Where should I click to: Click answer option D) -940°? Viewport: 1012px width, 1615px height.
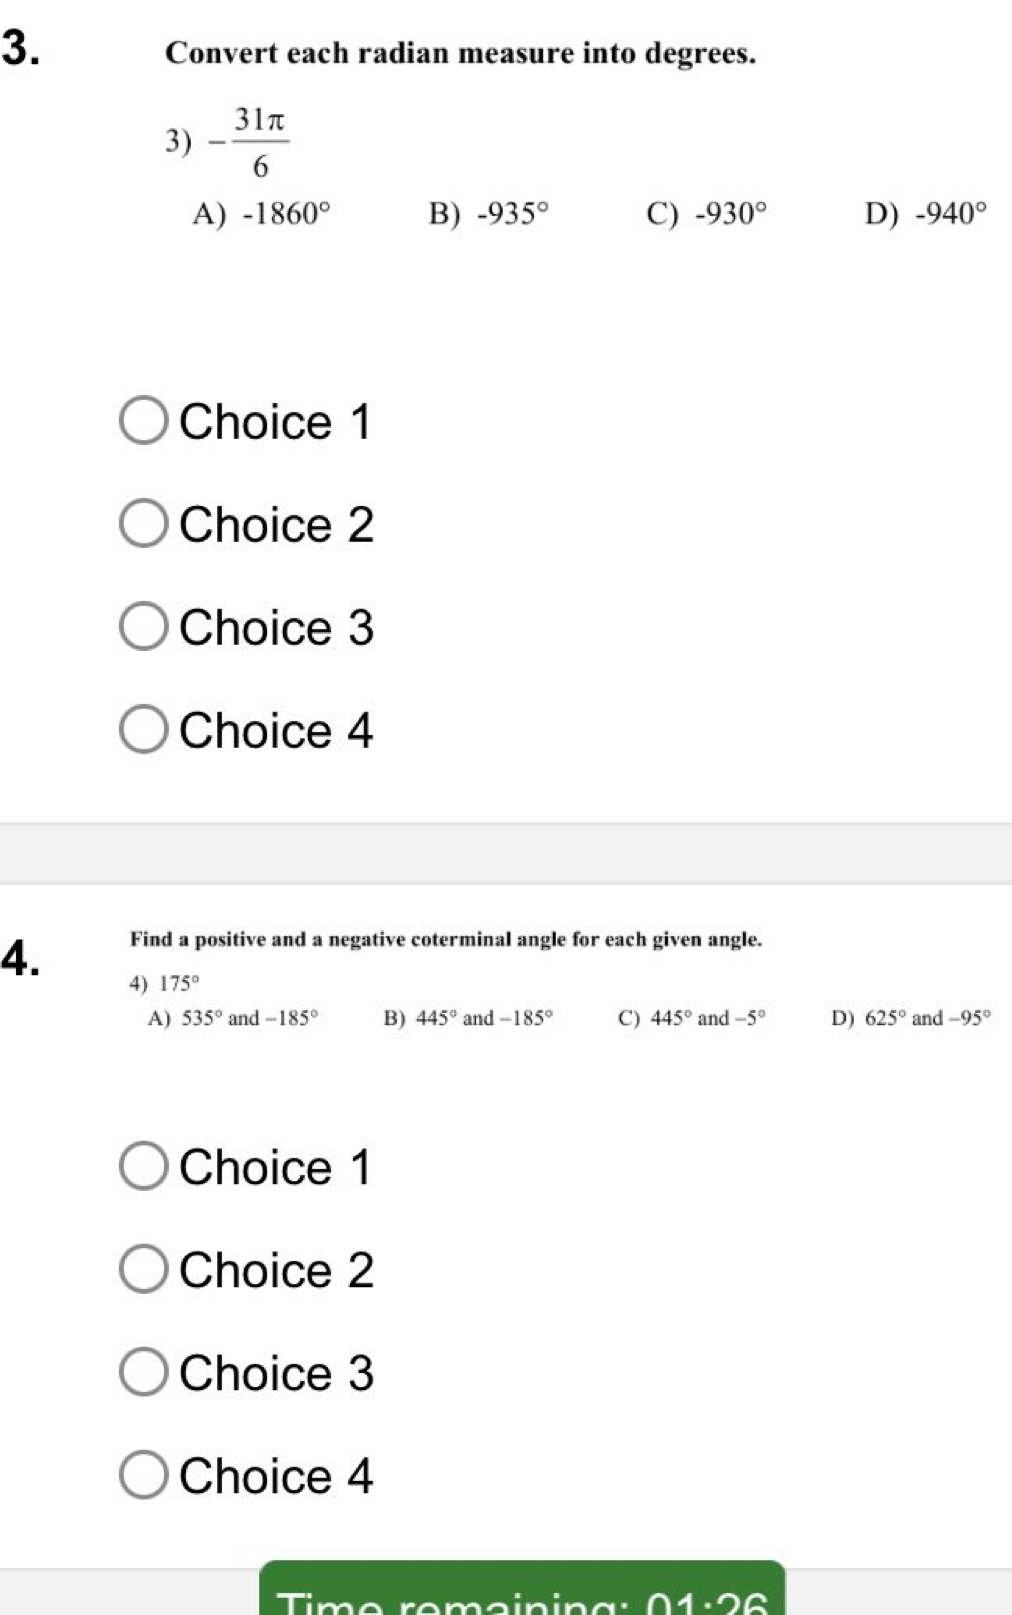point(926,213)
